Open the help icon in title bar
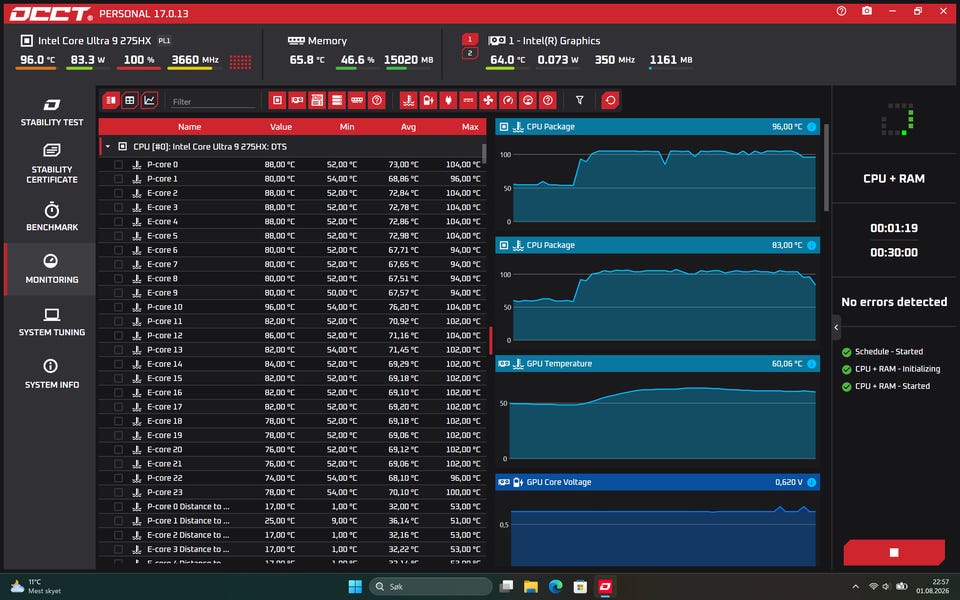Screen dimensions: 960x600 click(x=841, y=11)
